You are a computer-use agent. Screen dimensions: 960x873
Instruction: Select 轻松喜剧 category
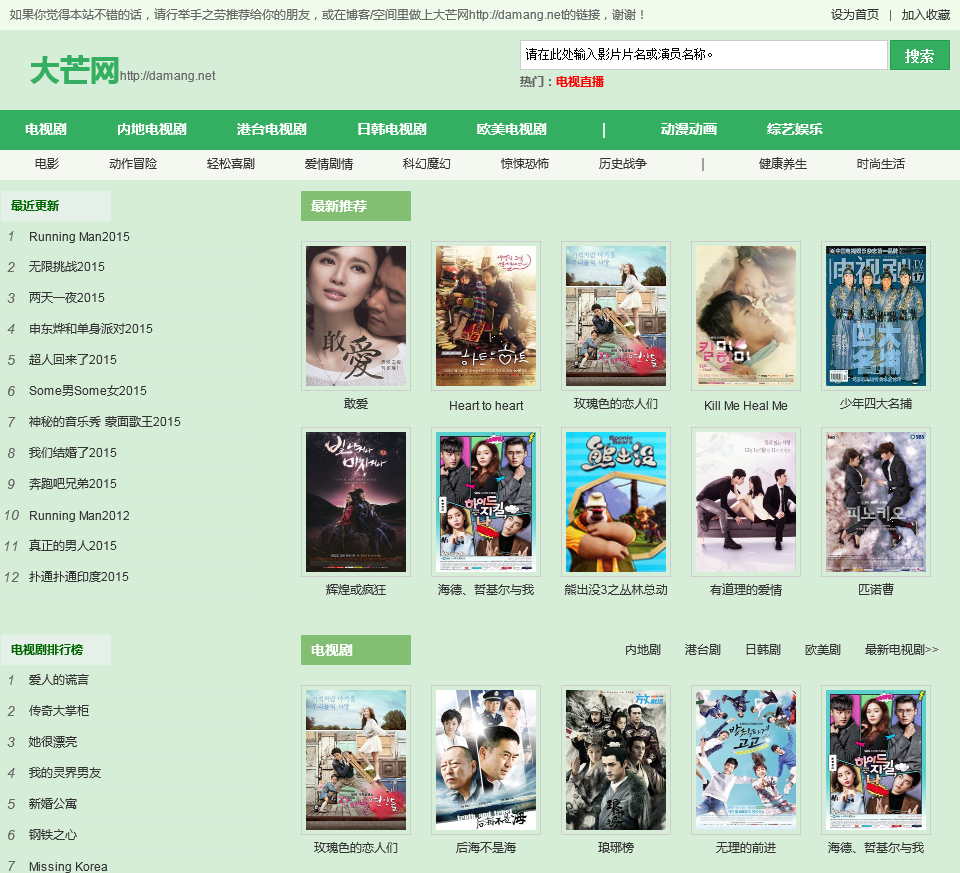(231, 163)
